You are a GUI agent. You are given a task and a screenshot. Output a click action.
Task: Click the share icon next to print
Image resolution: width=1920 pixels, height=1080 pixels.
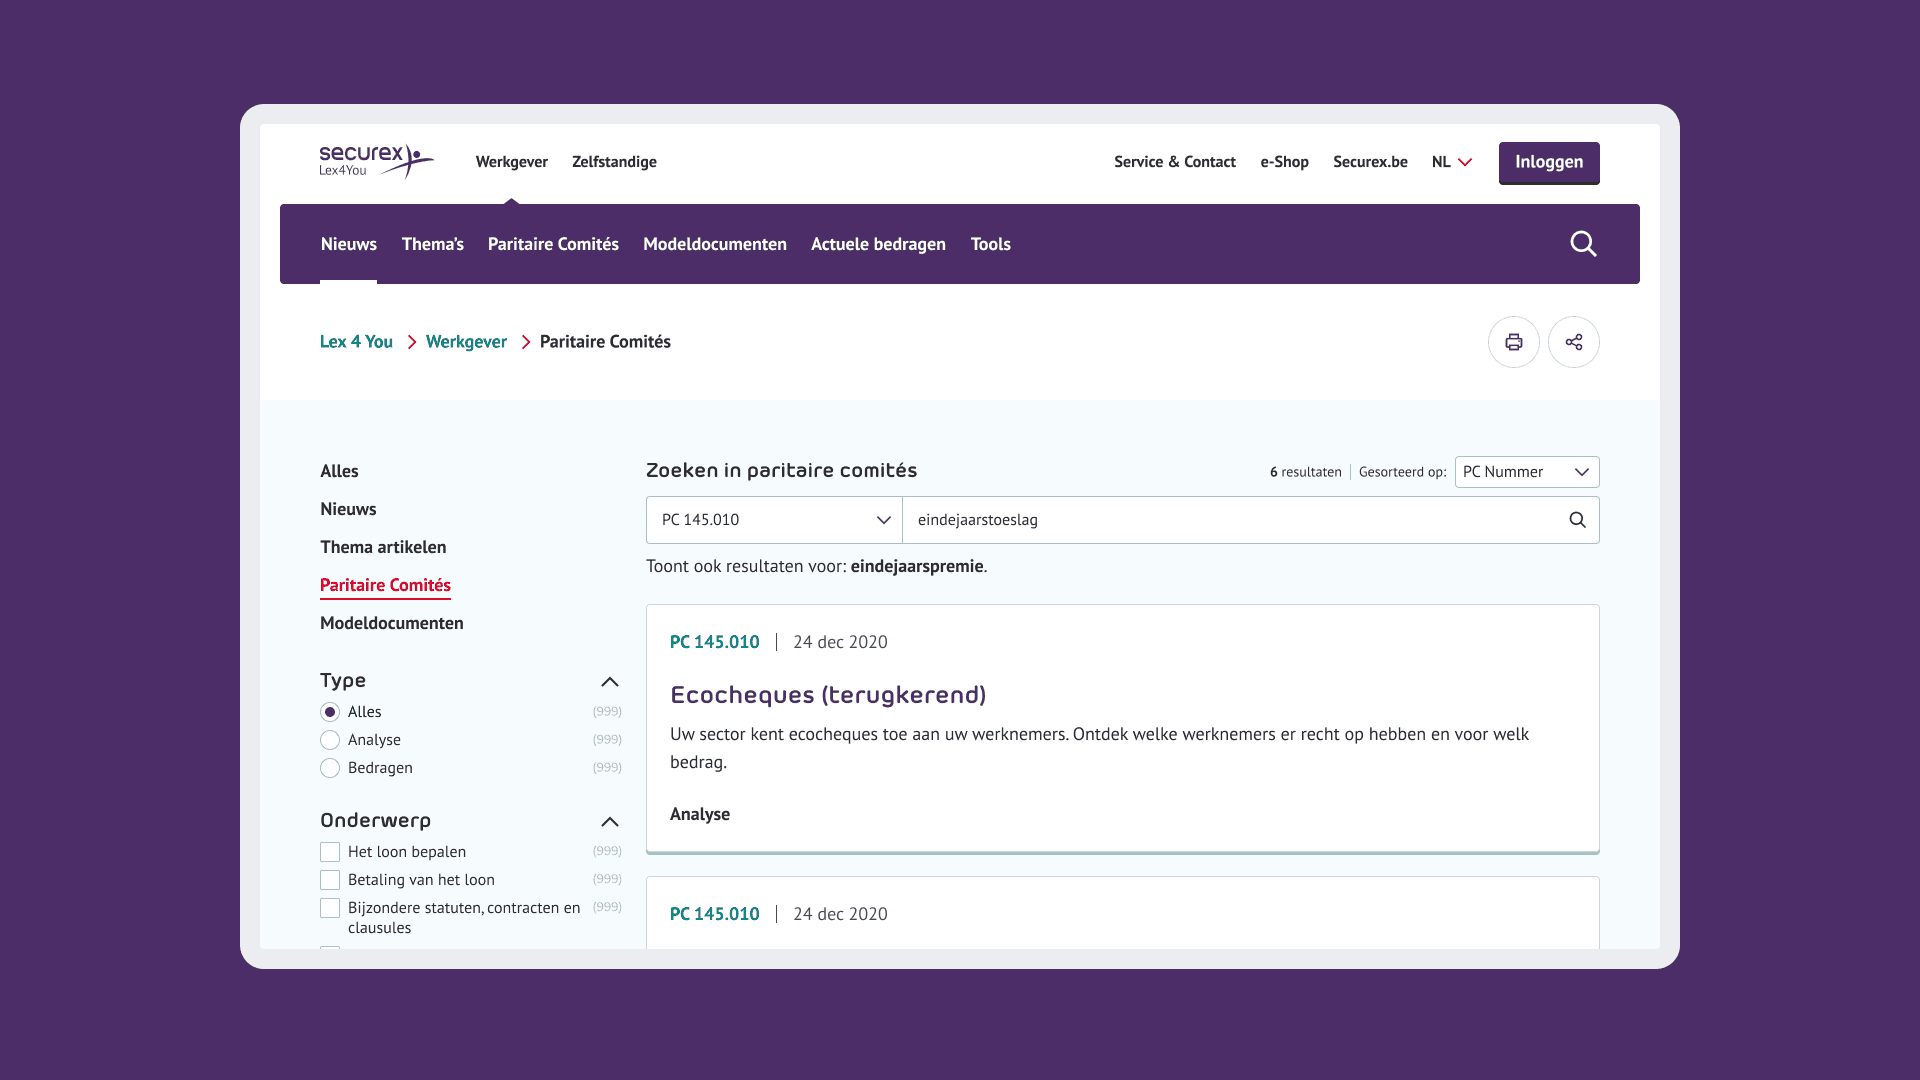click(1574, 341)
